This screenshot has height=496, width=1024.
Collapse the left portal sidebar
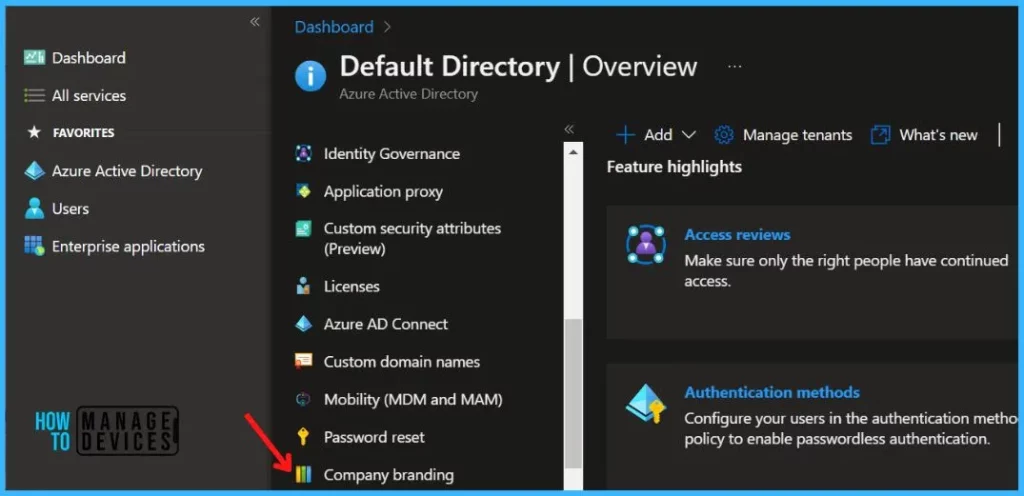255,22
